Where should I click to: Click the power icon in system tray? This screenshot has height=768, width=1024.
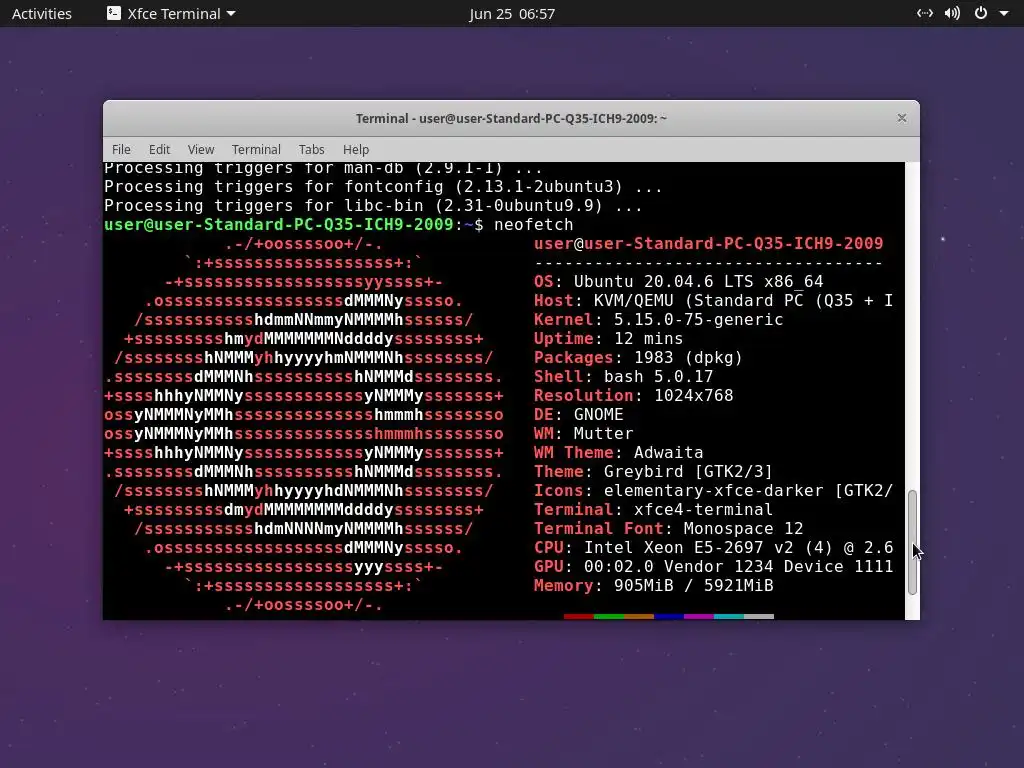click(981, 13)
